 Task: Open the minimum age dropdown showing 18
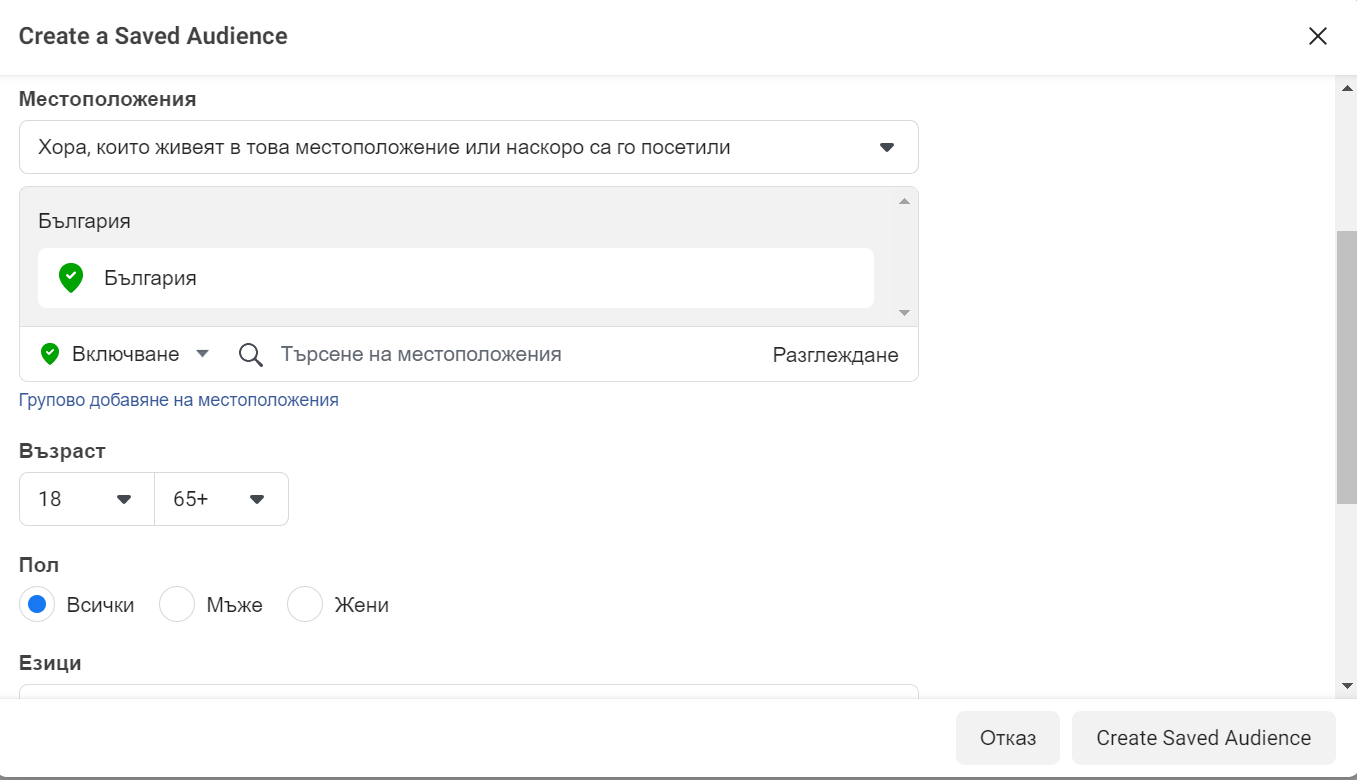coord(86,498)
